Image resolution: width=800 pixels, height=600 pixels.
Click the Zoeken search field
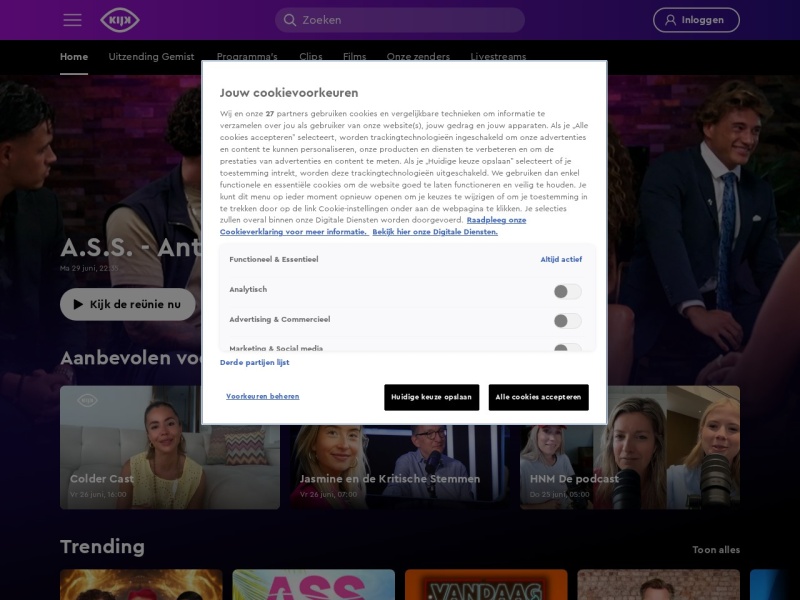399,20
